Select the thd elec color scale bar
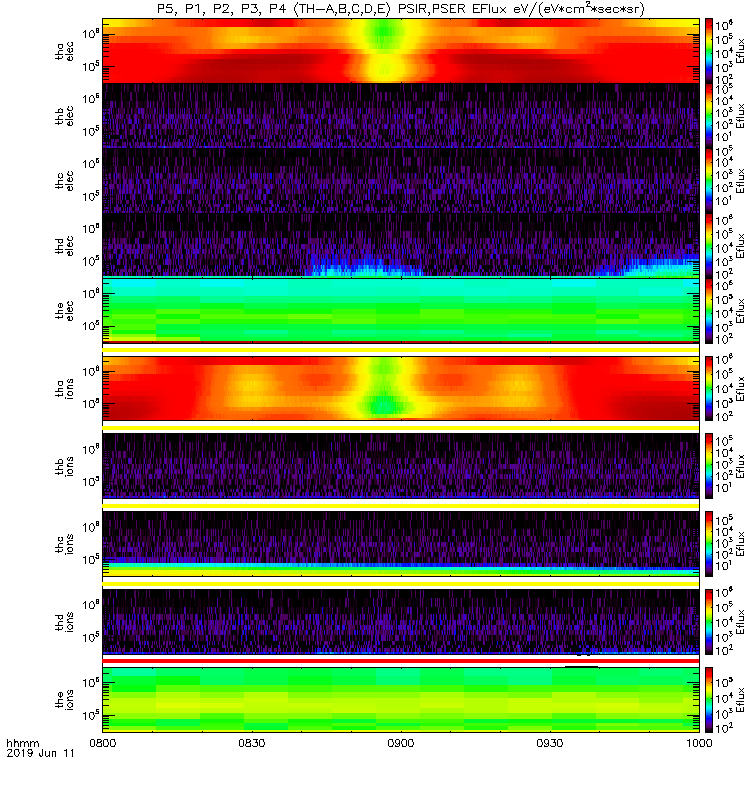 tap(709, 245)
